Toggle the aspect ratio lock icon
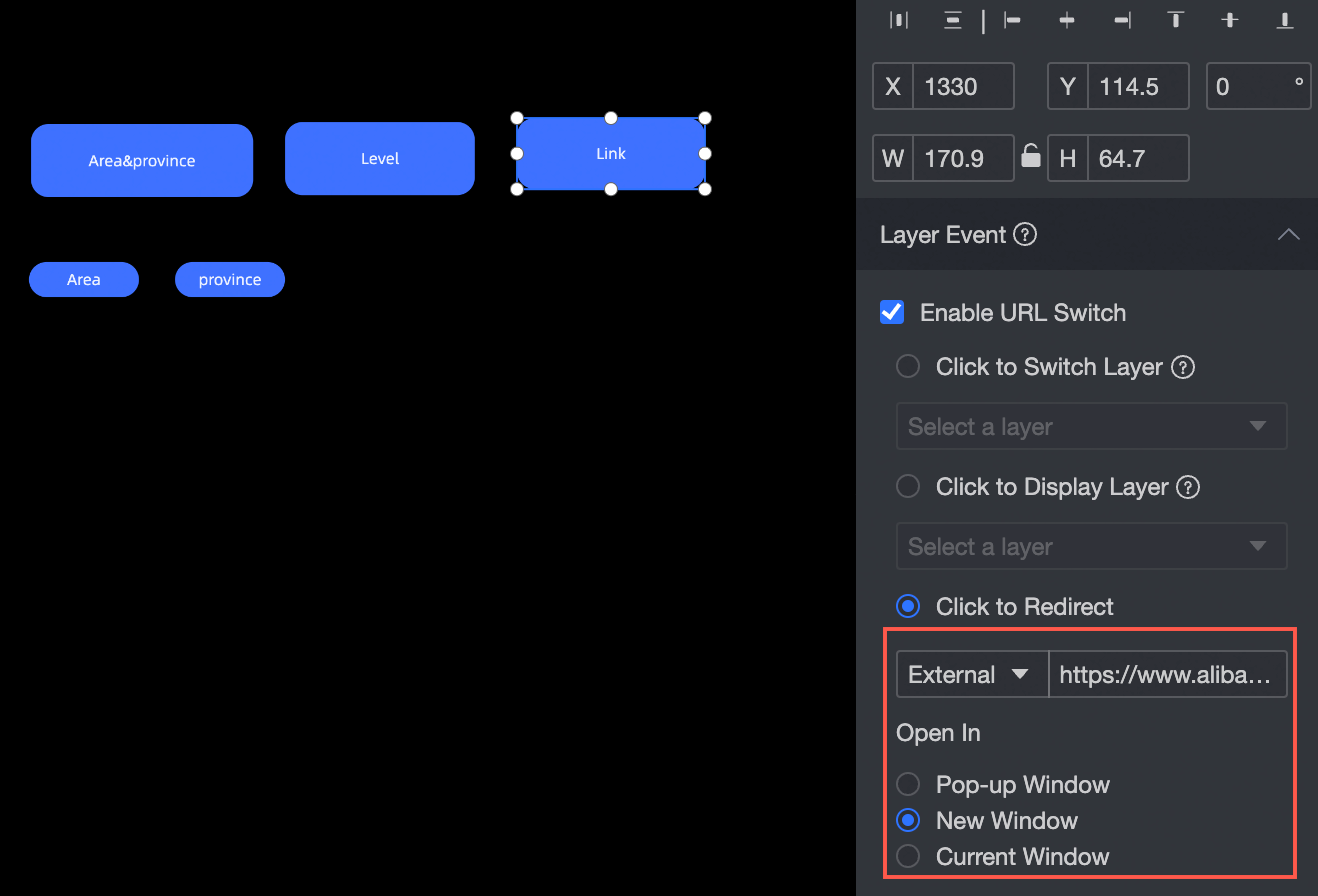 (x=1030, y=156)
